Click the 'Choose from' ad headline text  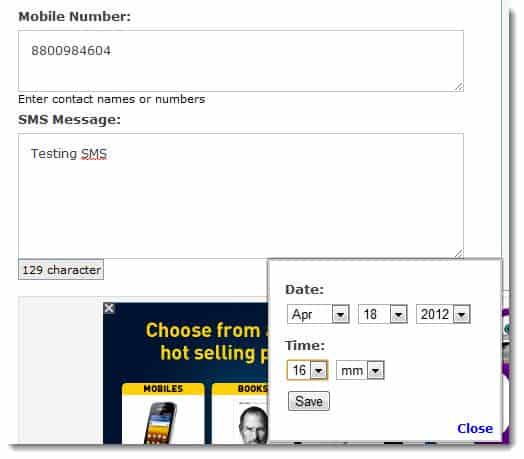point(203,330)
